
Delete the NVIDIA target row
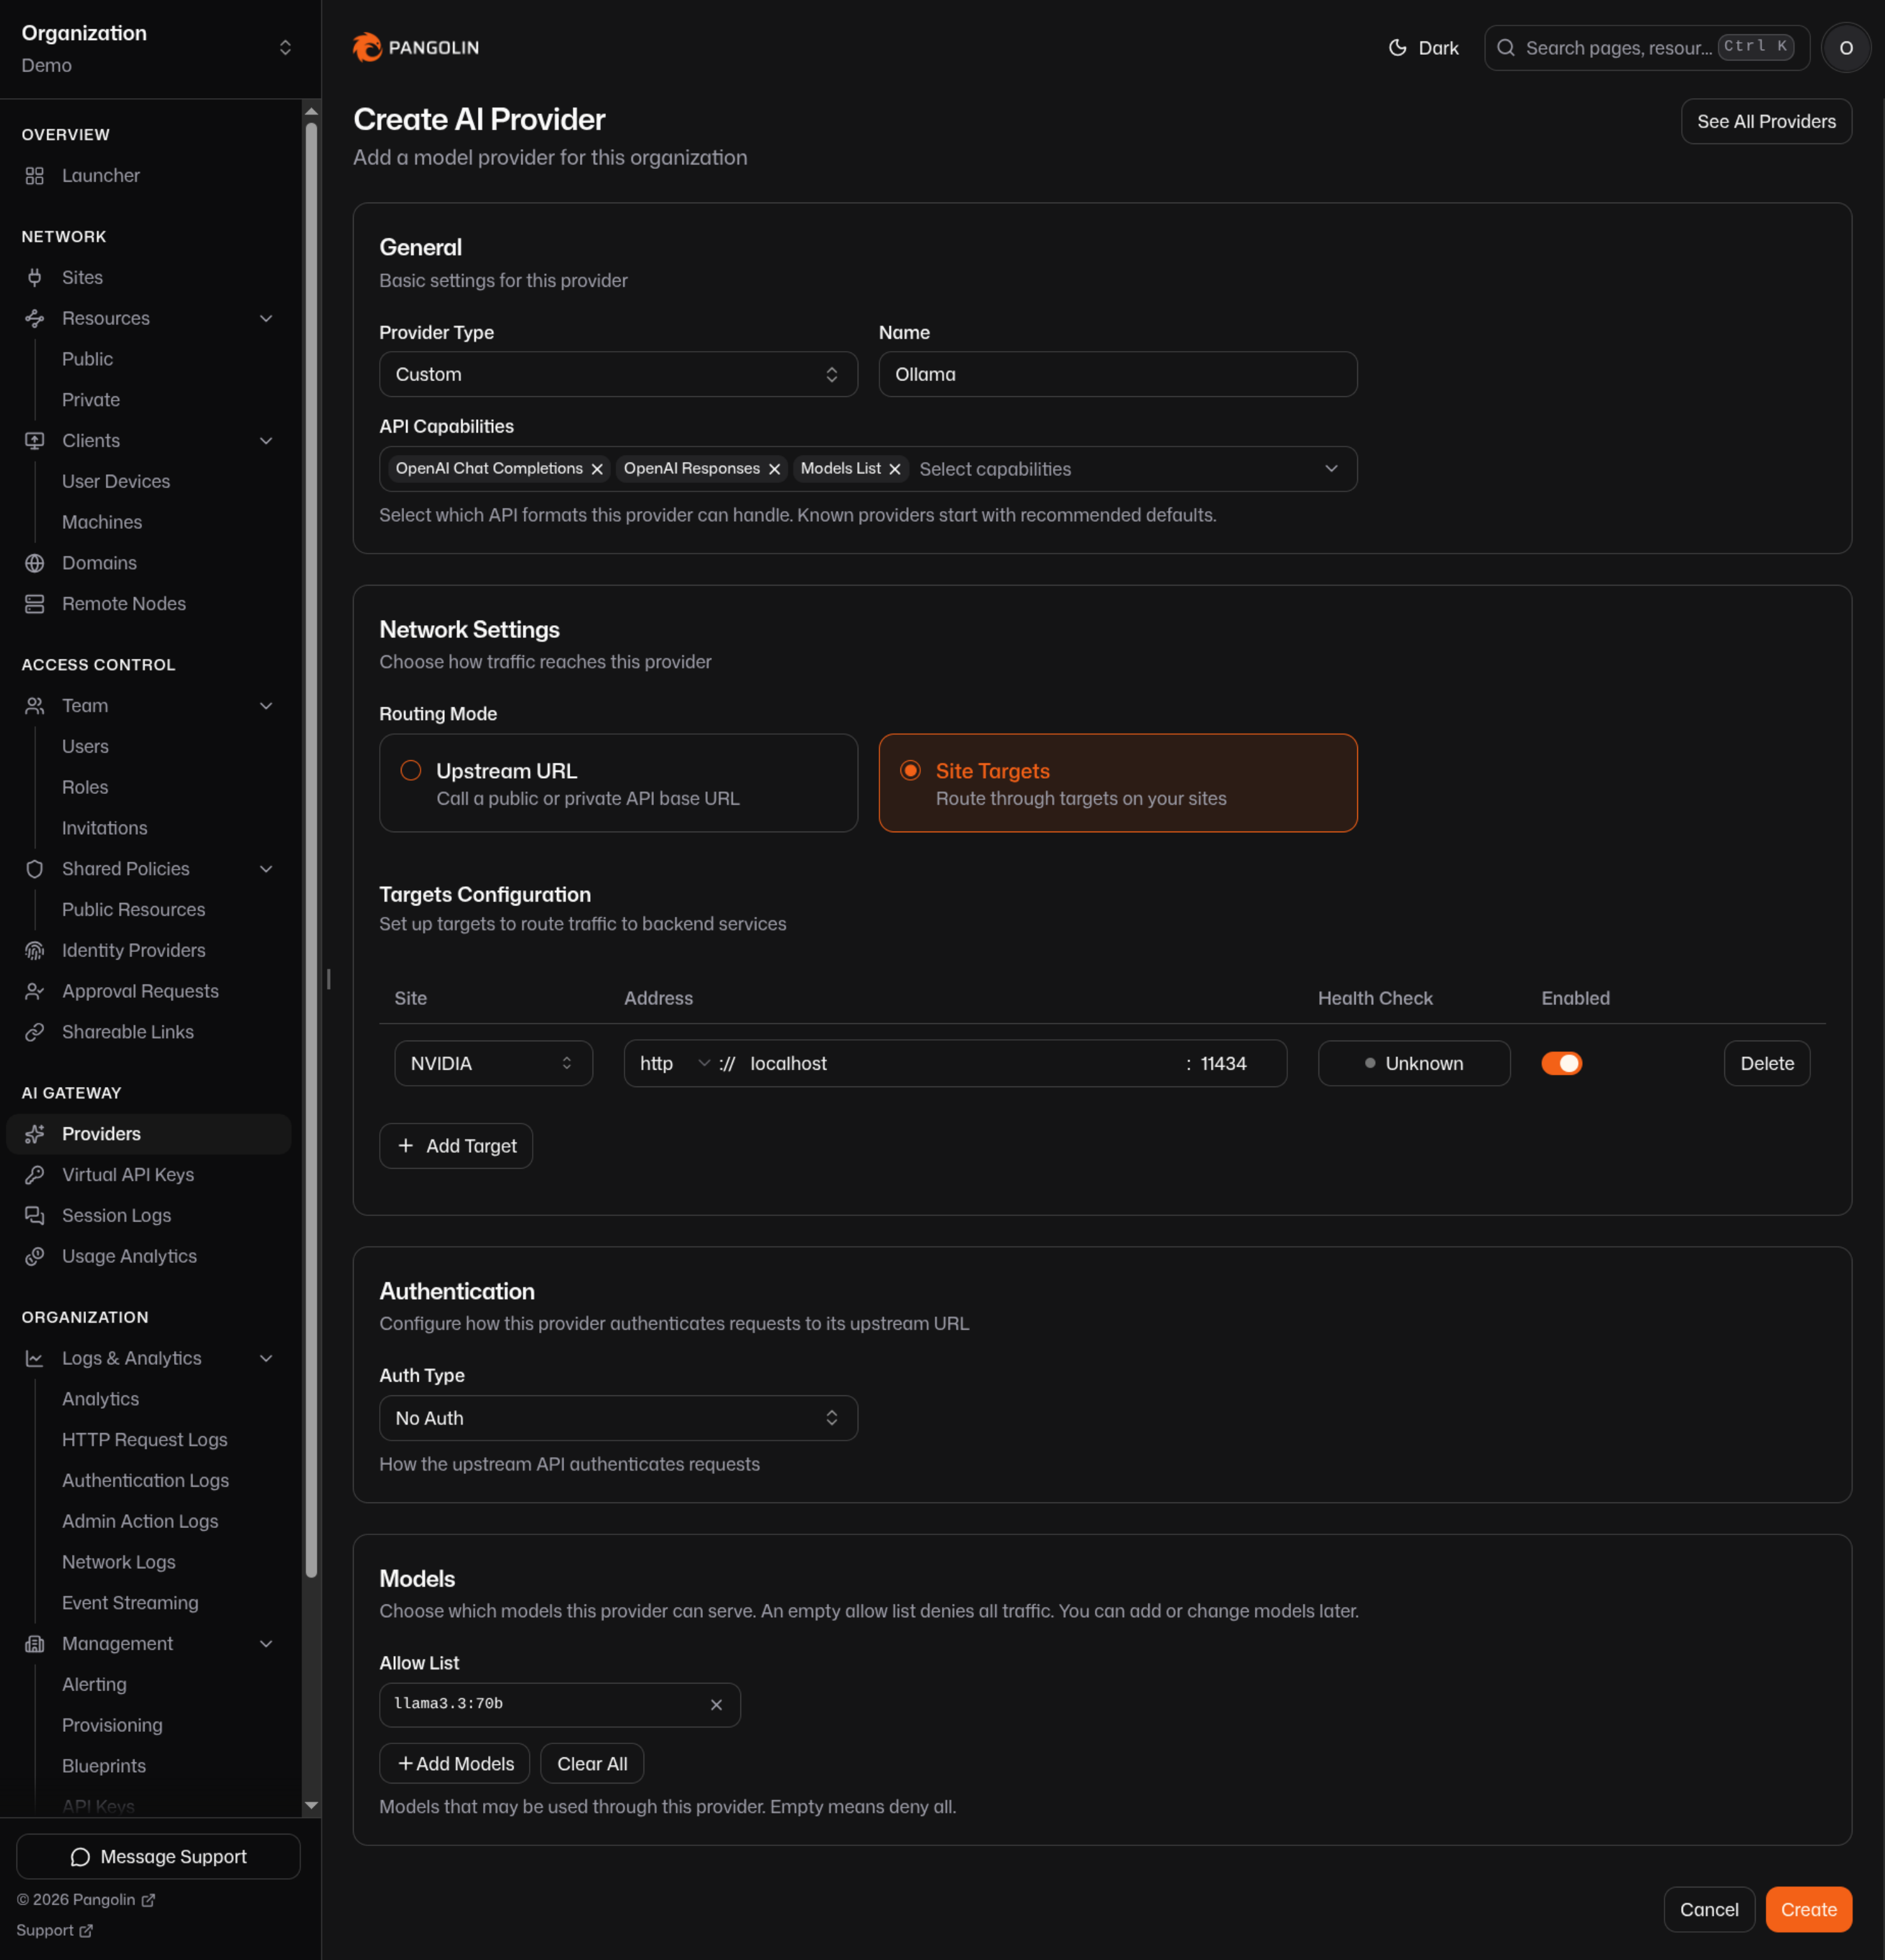click(x=1767, y=1063)
